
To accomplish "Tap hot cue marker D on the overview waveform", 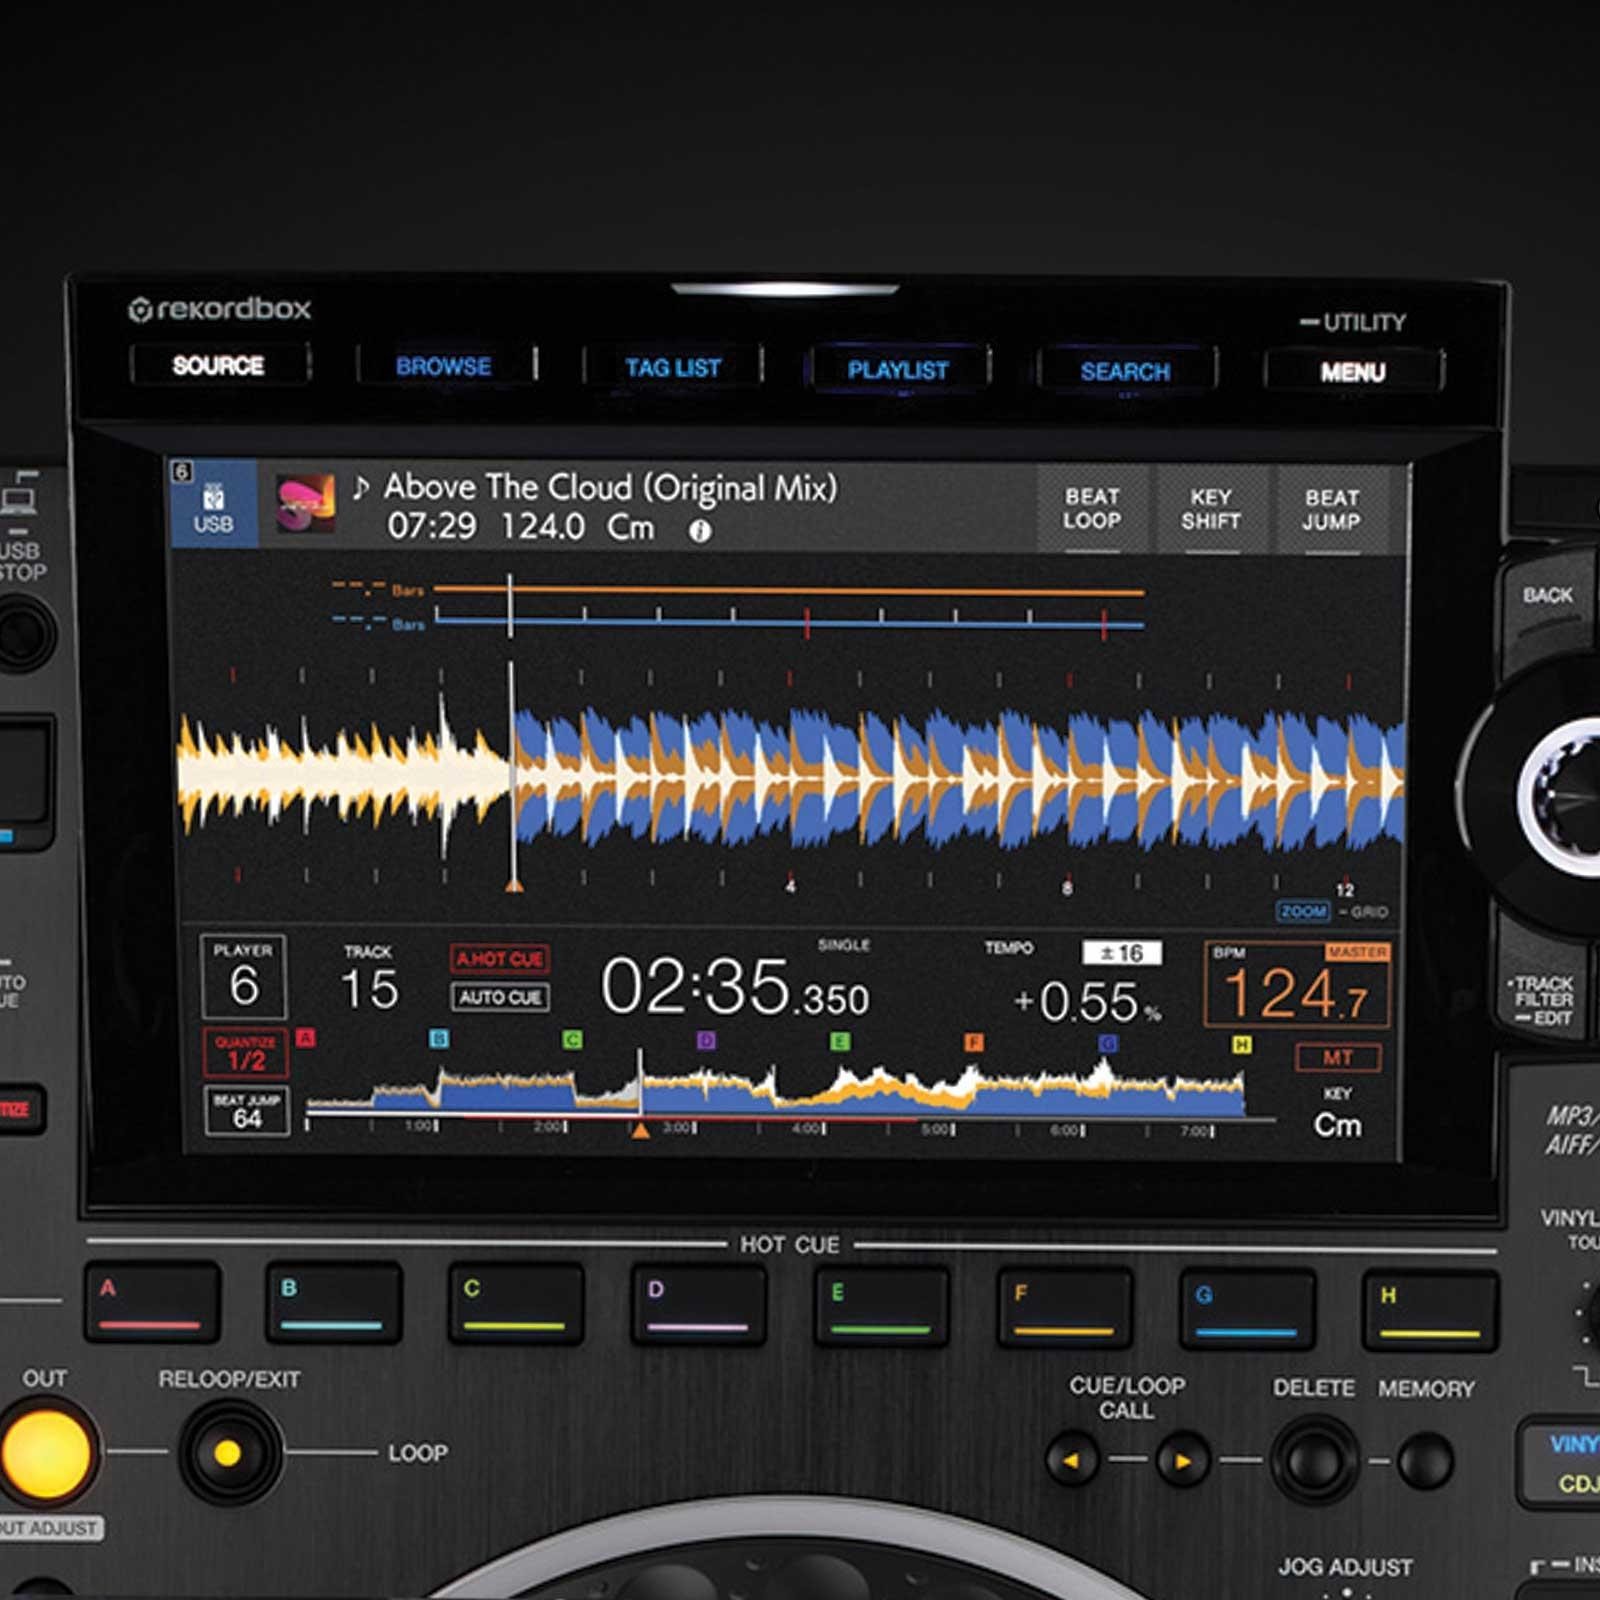I will click(706, 1041).
